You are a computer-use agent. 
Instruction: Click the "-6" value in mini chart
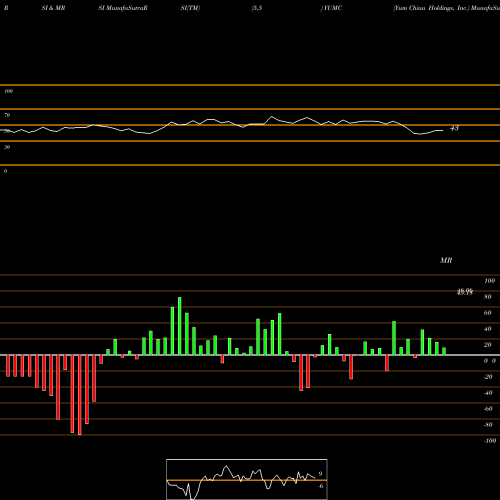(x=321, y=486)
